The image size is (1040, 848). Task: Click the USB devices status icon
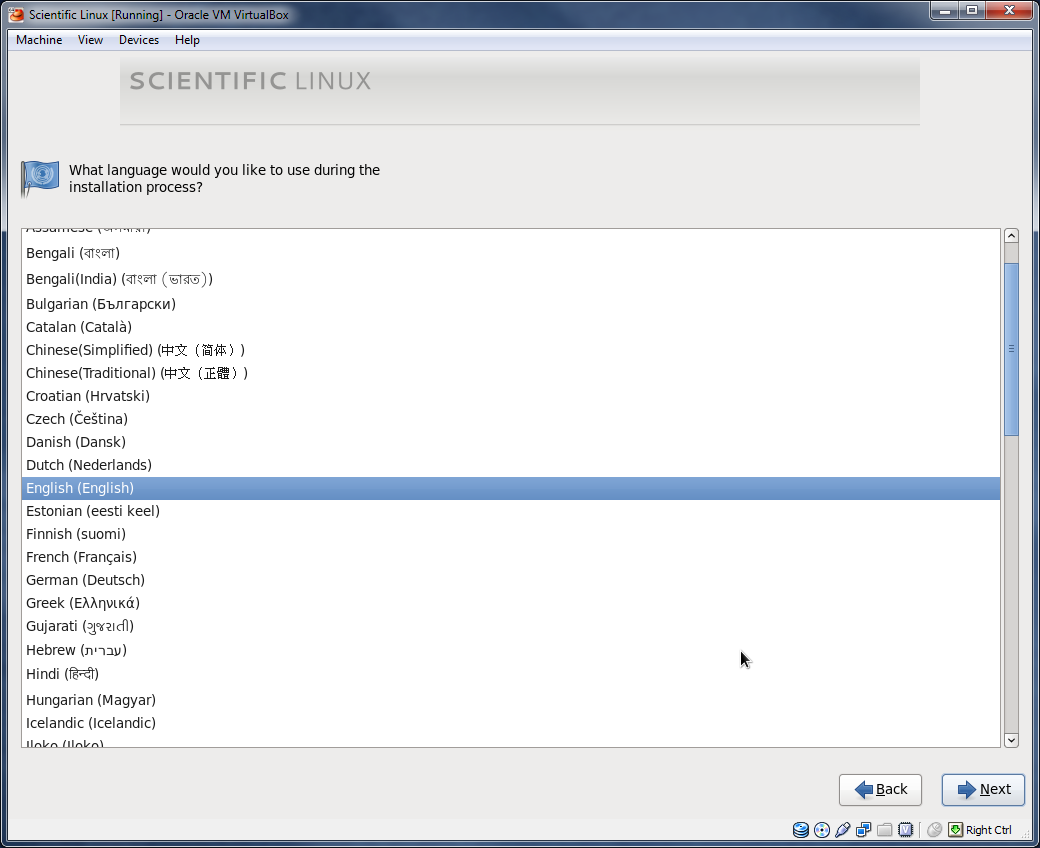(x=842, y=829)
